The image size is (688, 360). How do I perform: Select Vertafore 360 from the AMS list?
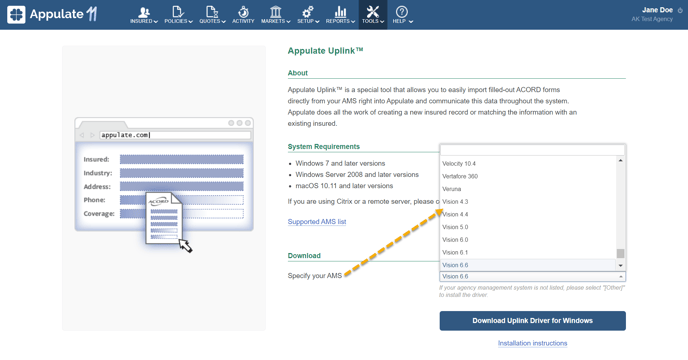528,176
